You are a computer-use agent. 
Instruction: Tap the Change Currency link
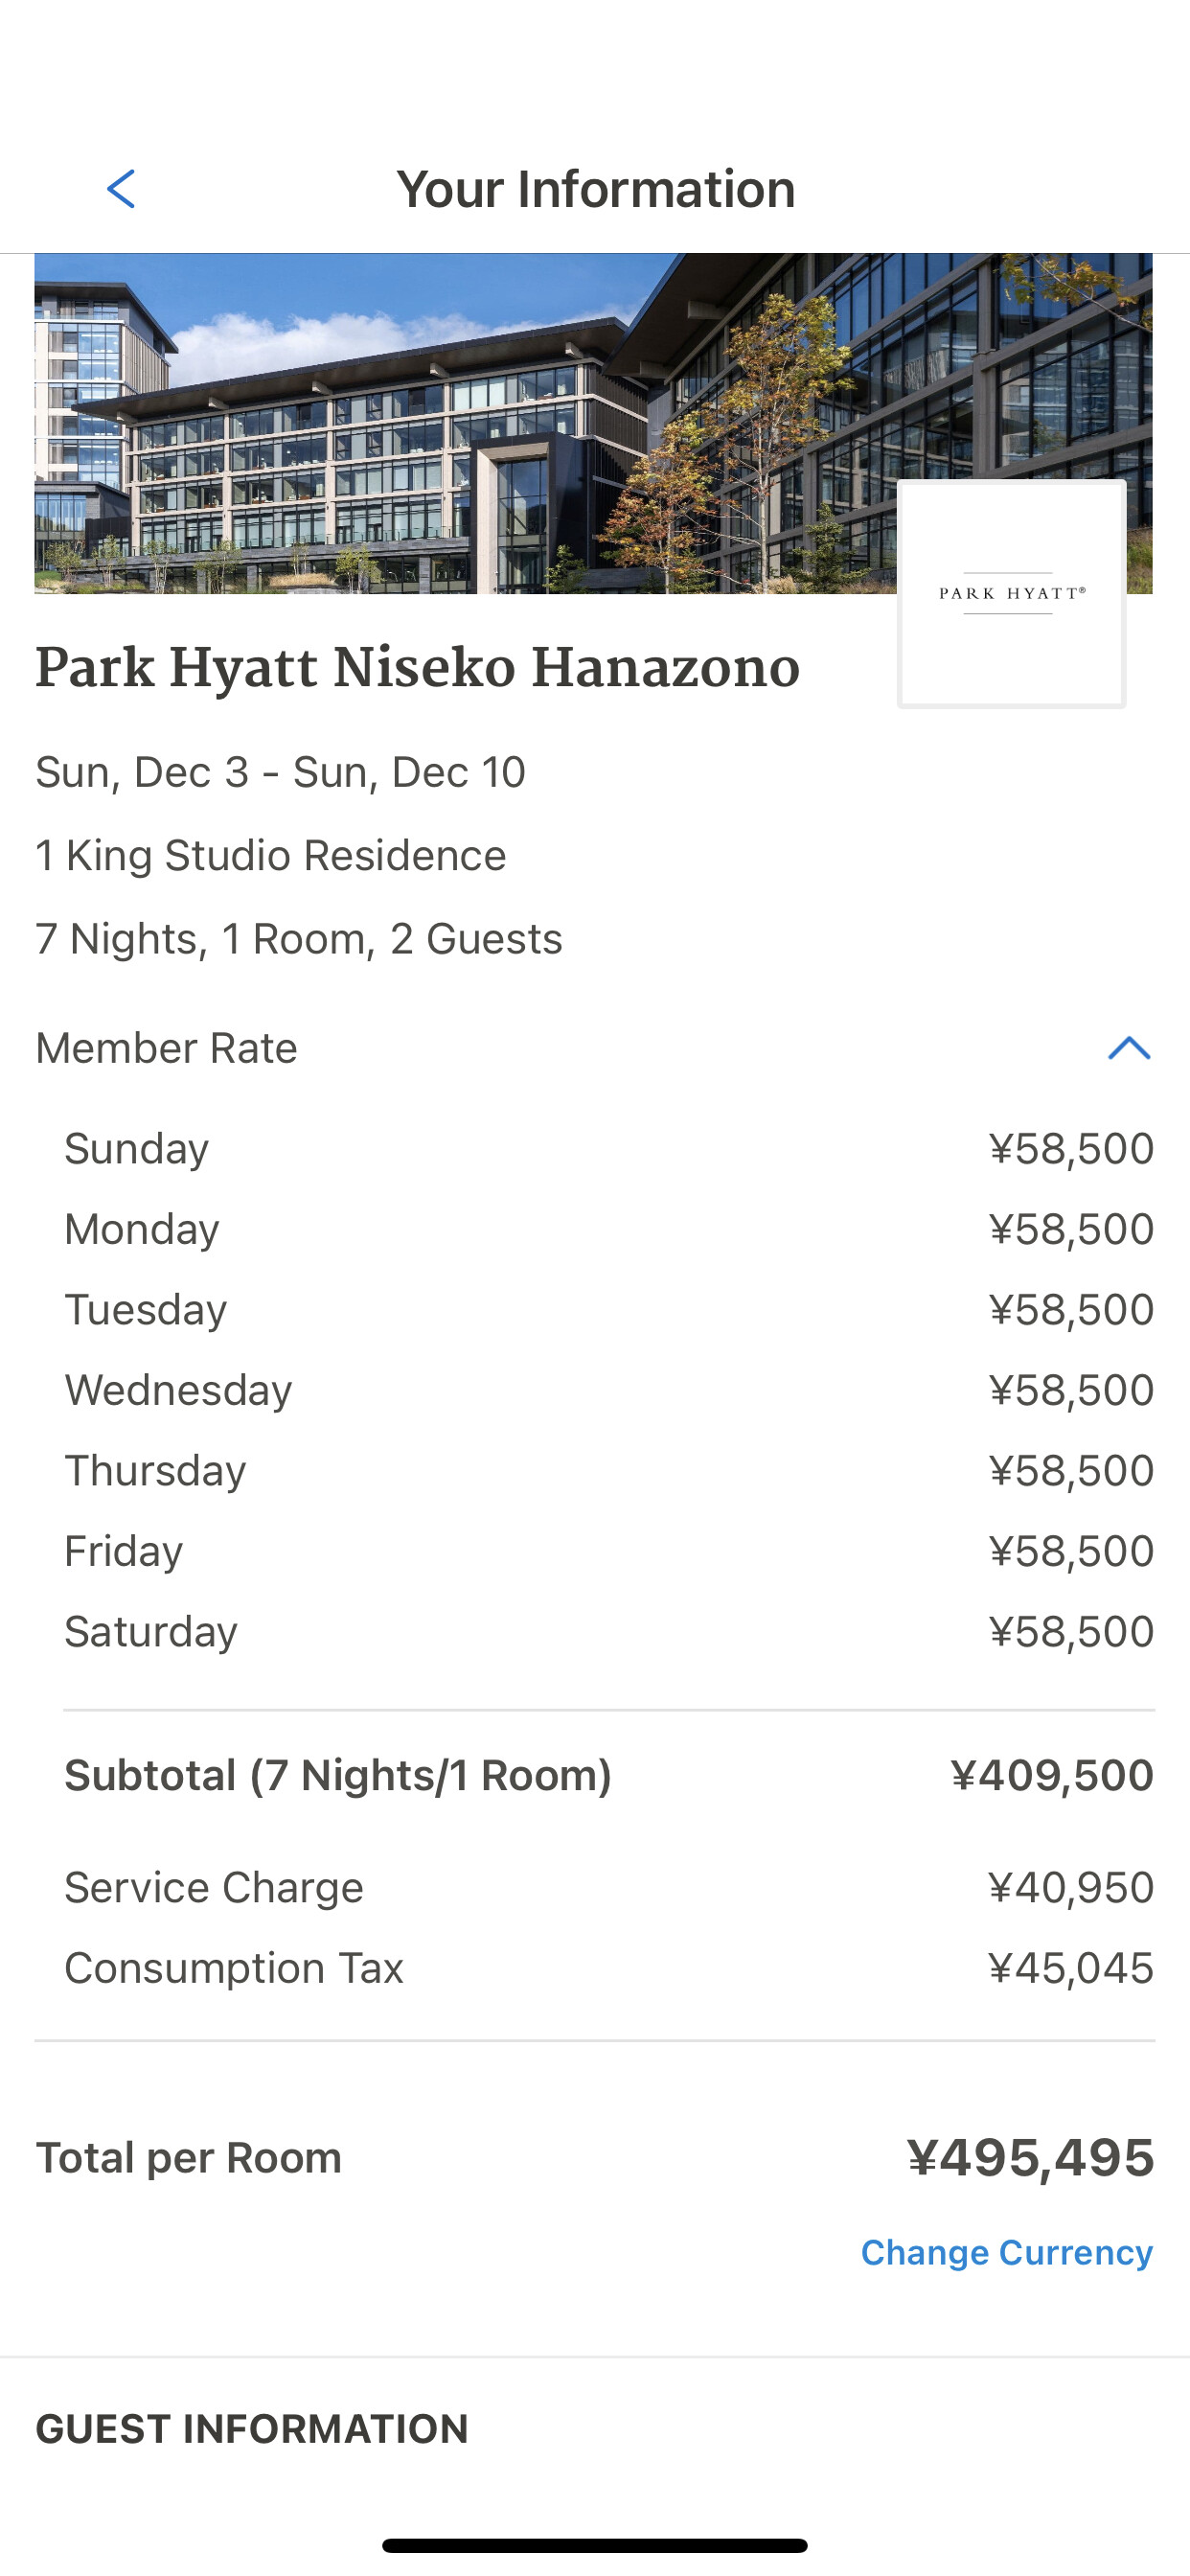pos(1006,2252)
